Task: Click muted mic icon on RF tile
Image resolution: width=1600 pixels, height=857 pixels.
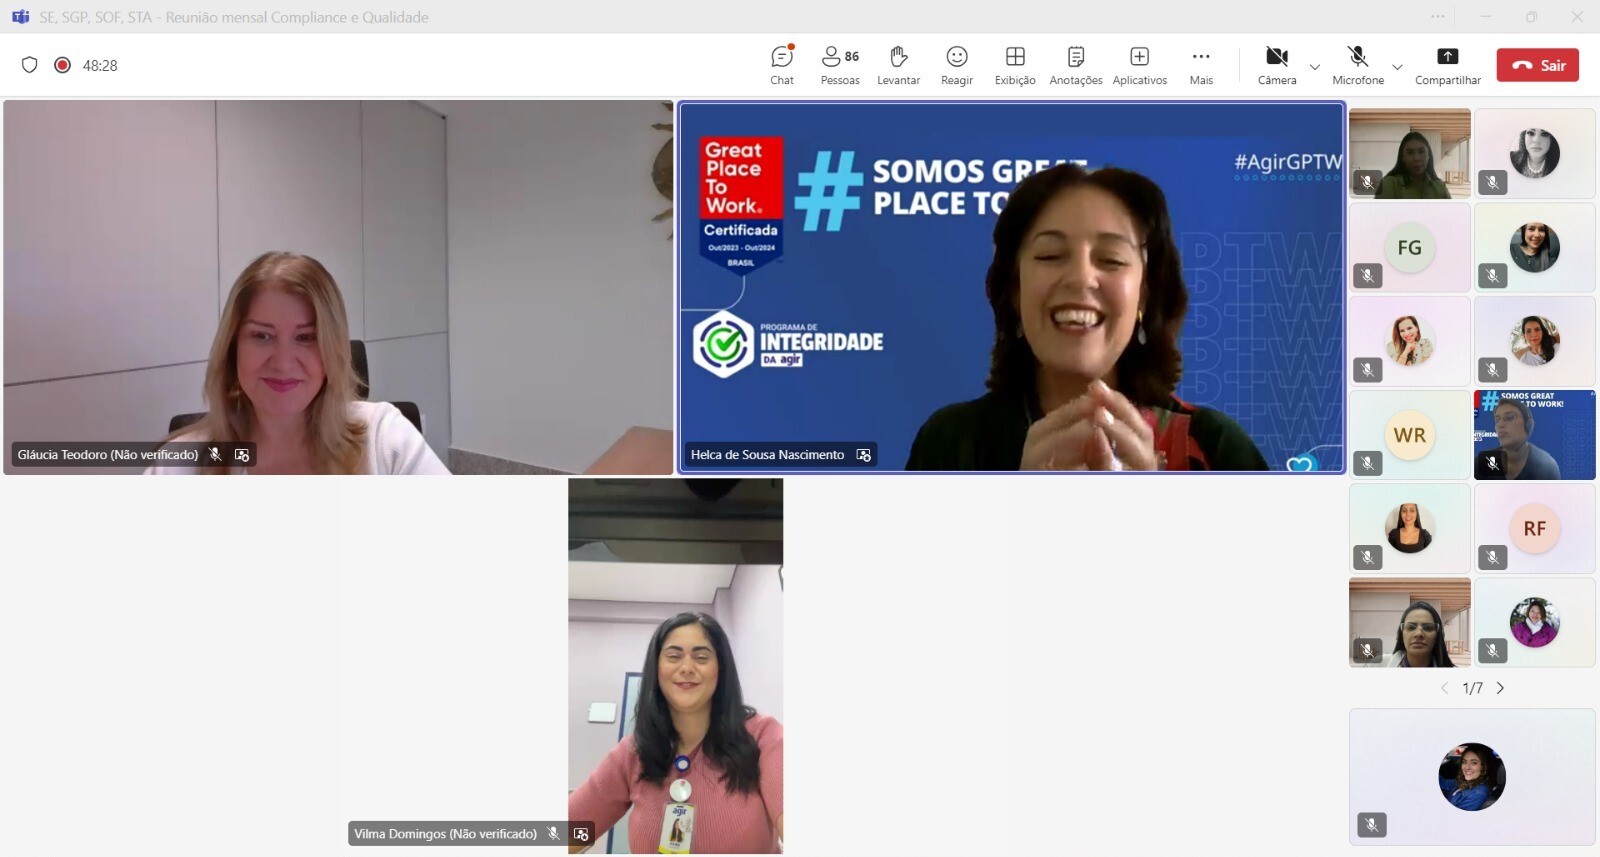Action: 1493,557
